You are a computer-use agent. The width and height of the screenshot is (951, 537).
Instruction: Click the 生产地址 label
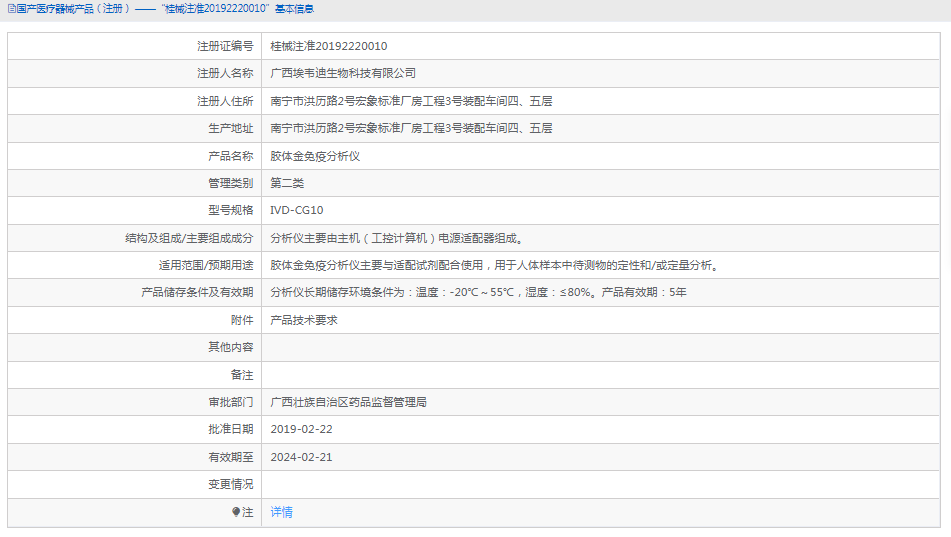point(230,129)
